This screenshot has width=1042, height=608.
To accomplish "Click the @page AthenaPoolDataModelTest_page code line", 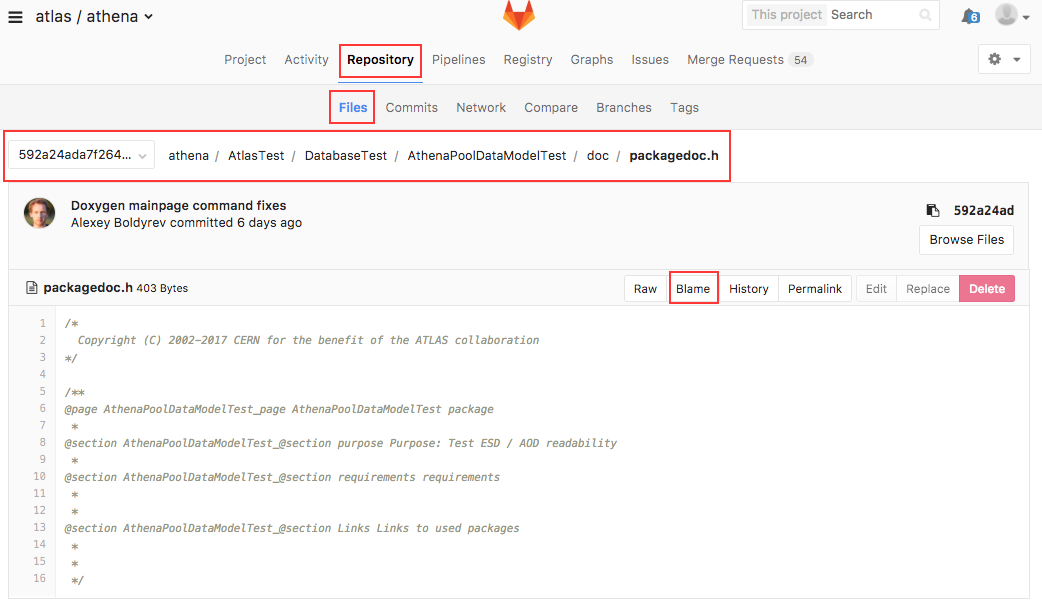I will tap(279, 409).
